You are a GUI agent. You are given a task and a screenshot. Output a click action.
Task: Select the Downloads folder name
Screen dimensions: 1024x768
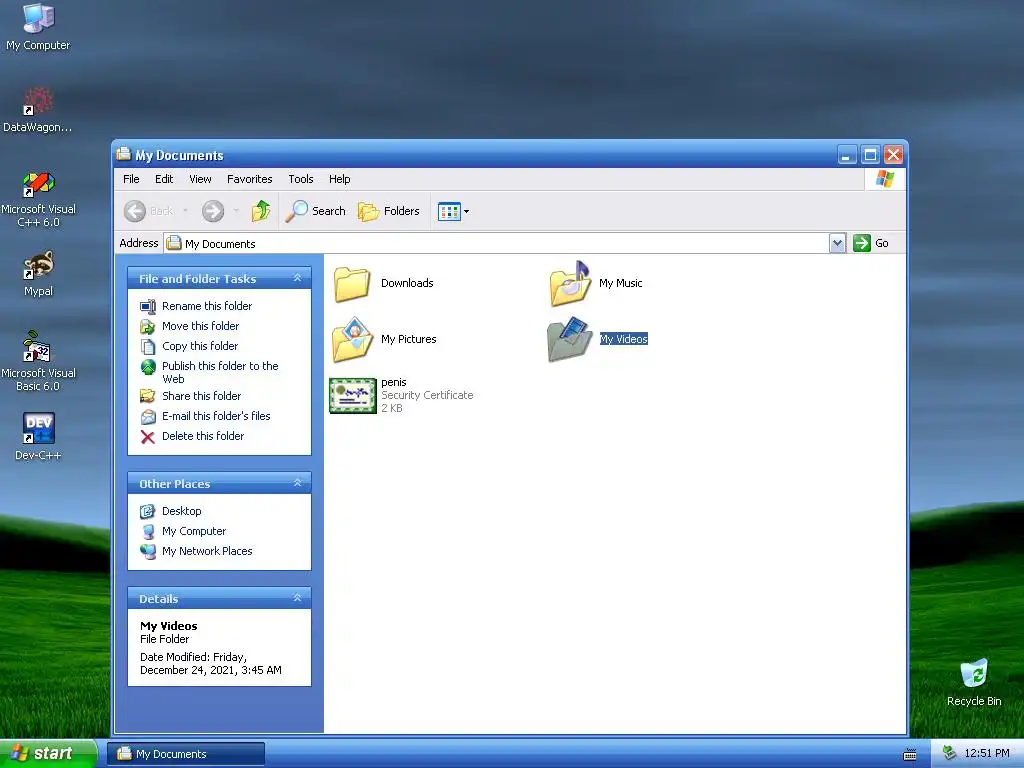pyautogui.click(x=407, y=283)
